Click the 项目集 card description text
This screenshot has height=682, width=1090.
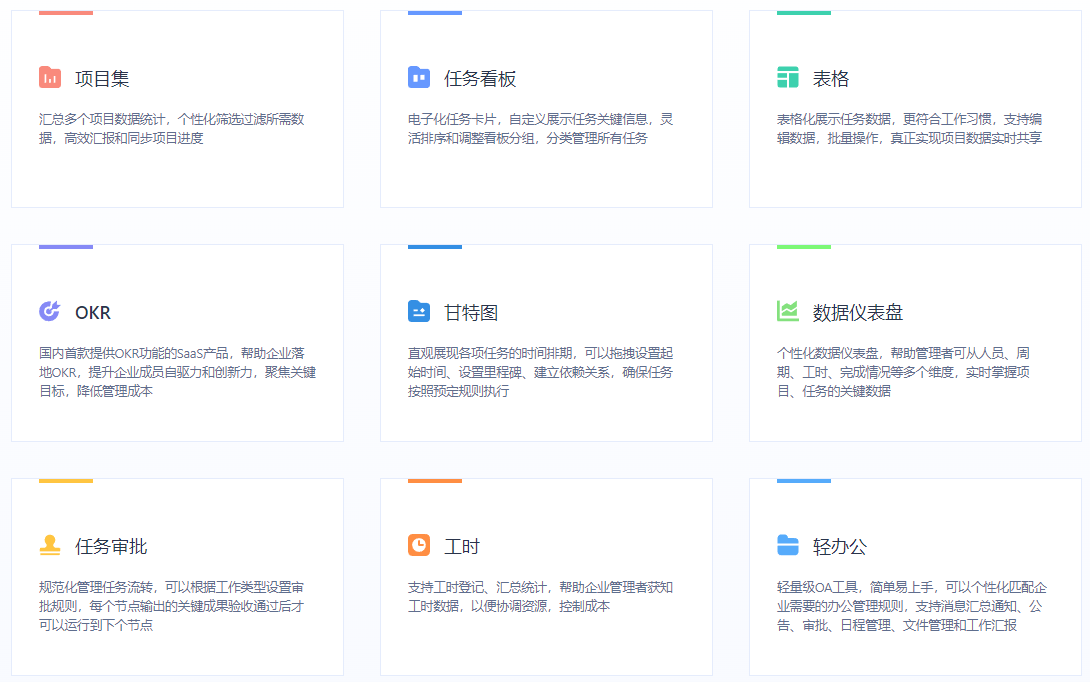(x=171, y=129)
